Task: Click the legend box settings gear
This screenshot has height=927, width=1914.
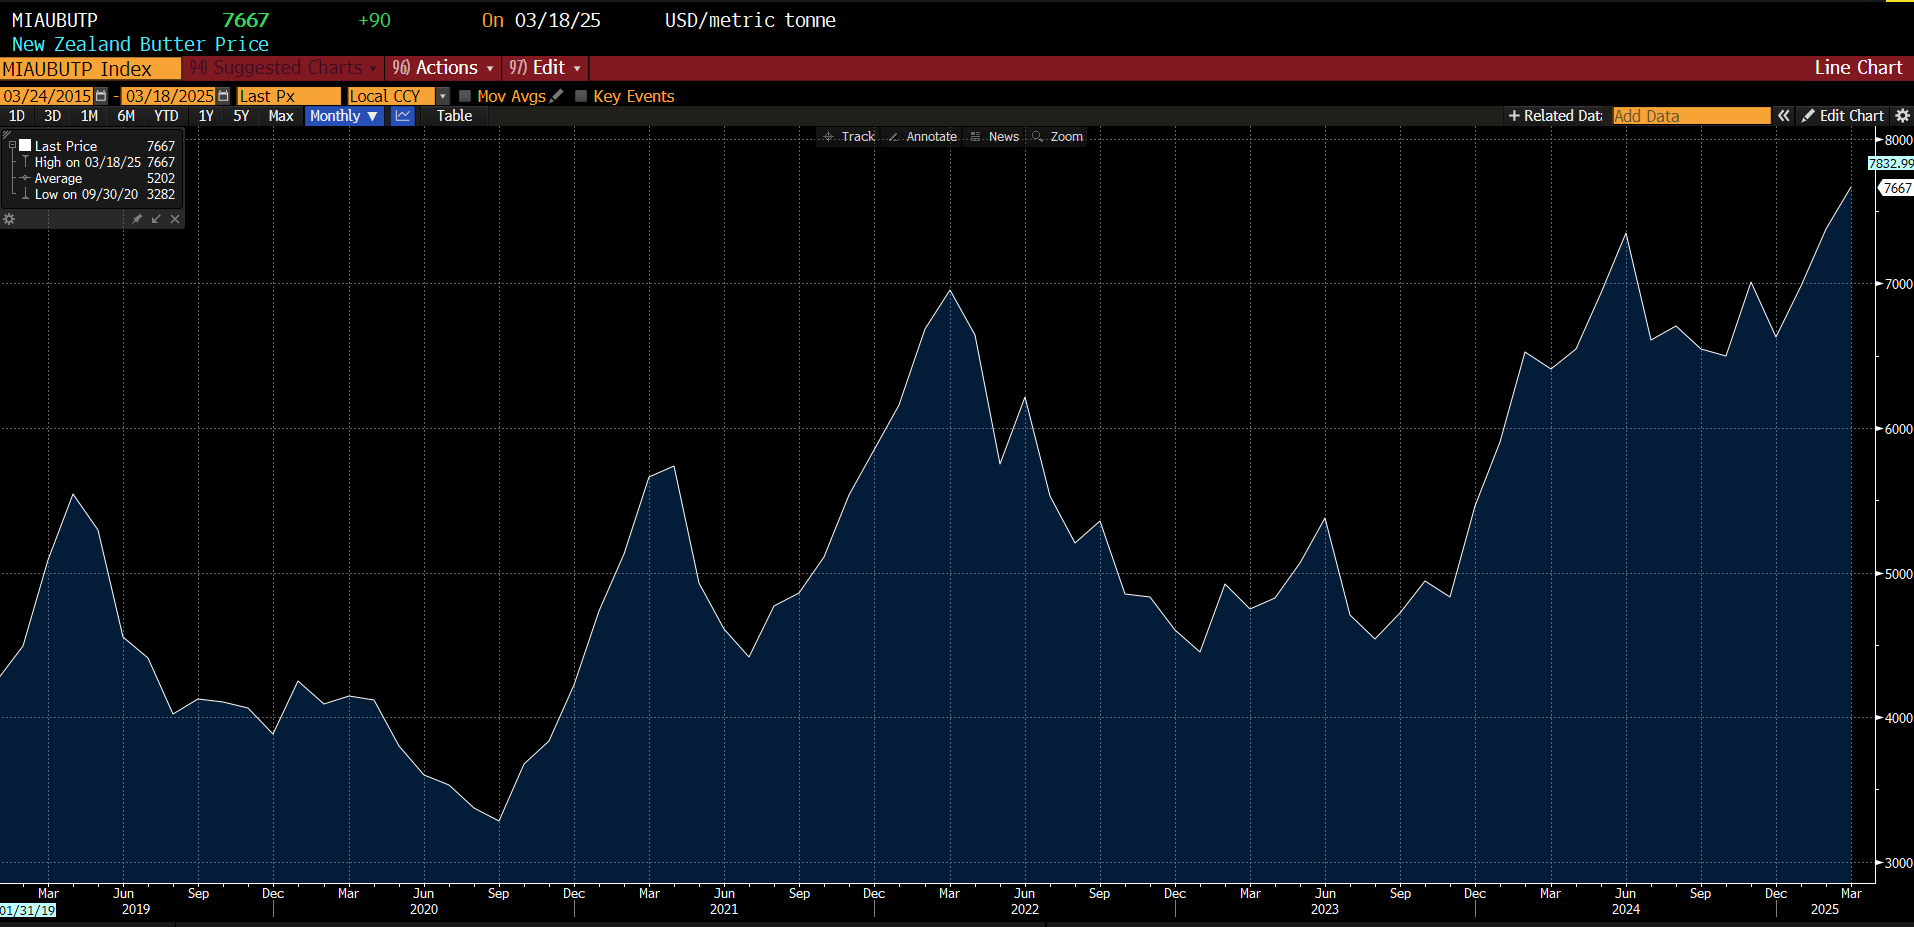Action: (x=9, y=219)
